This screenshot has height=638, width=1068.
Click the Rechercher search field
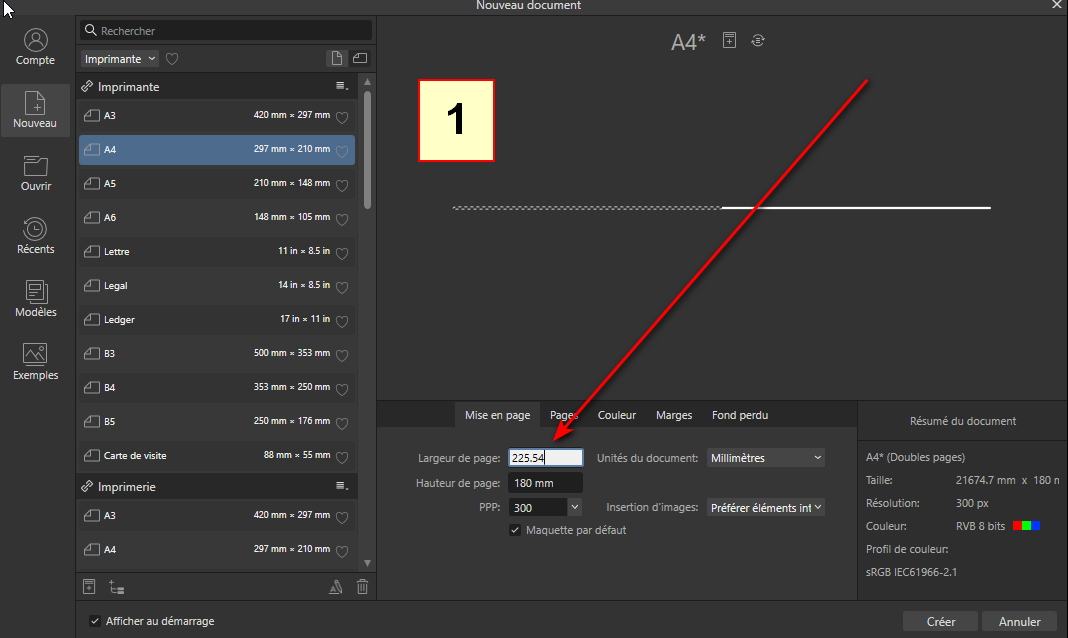226,31
